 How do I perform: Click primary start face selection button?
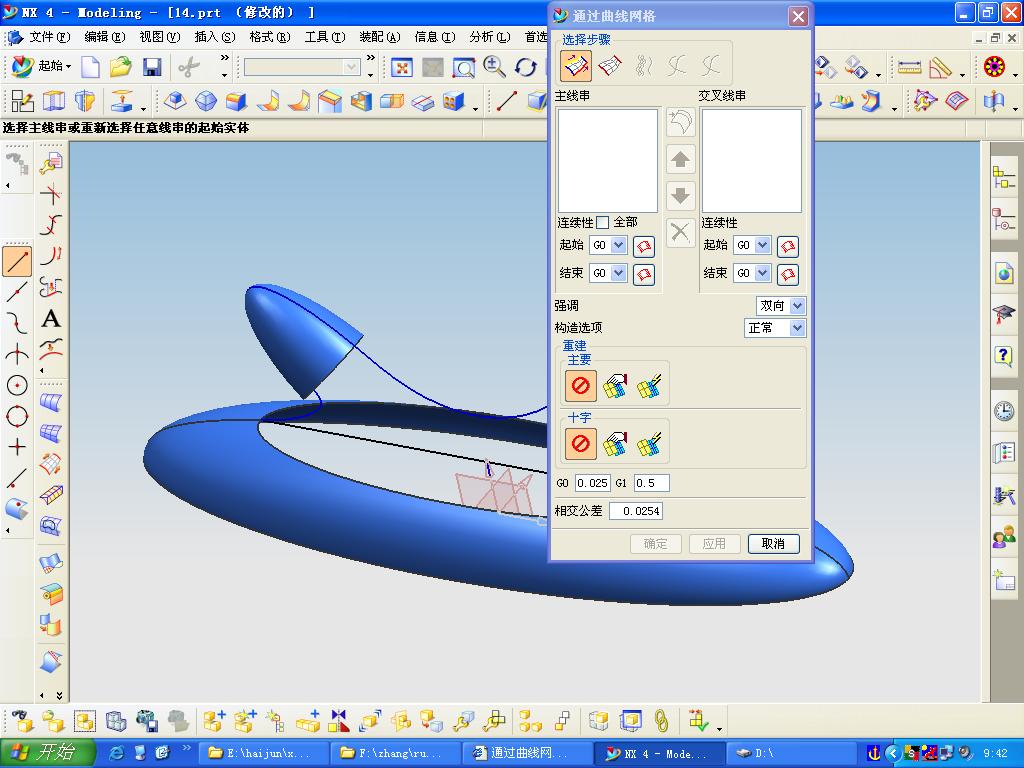(x=644, y=246)
